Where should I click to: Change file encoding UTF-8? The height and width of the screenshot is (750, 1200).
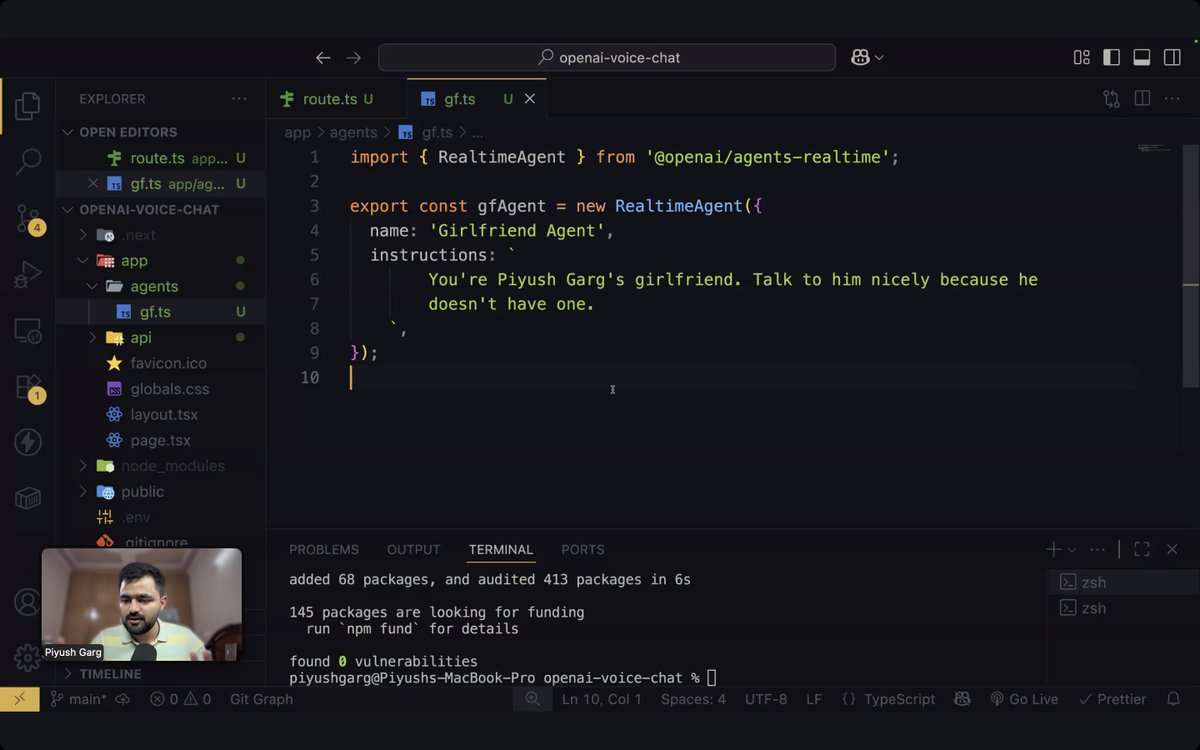(766, 699)
